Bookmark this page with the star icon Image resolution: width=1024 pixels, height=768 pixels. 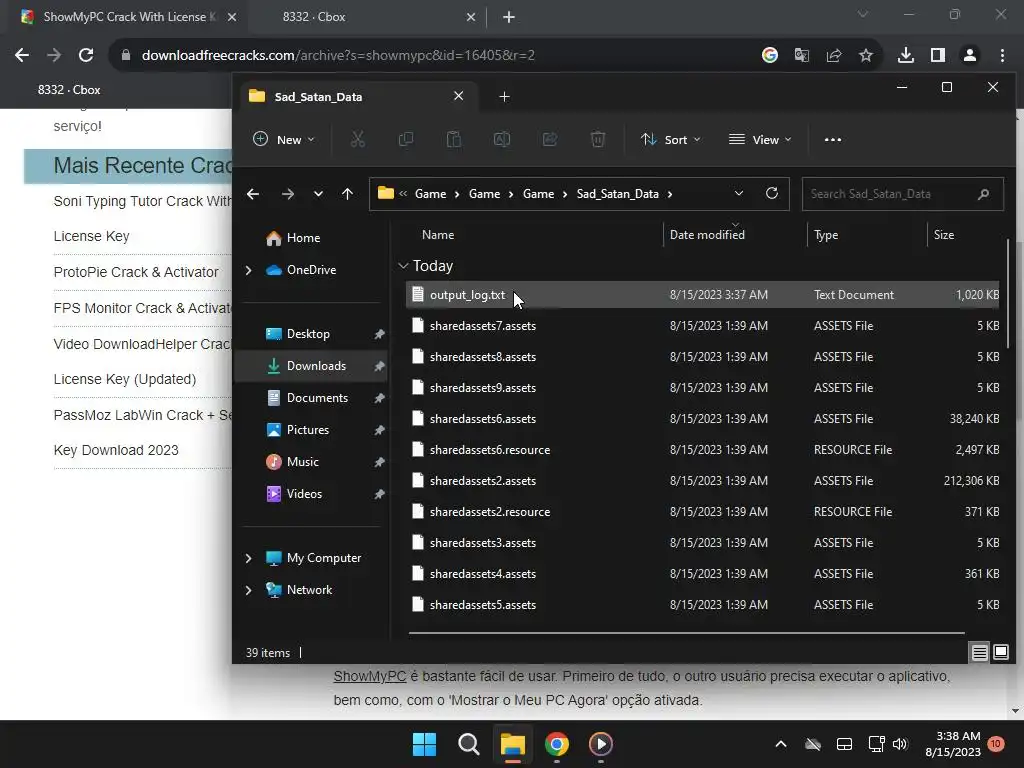866,56
